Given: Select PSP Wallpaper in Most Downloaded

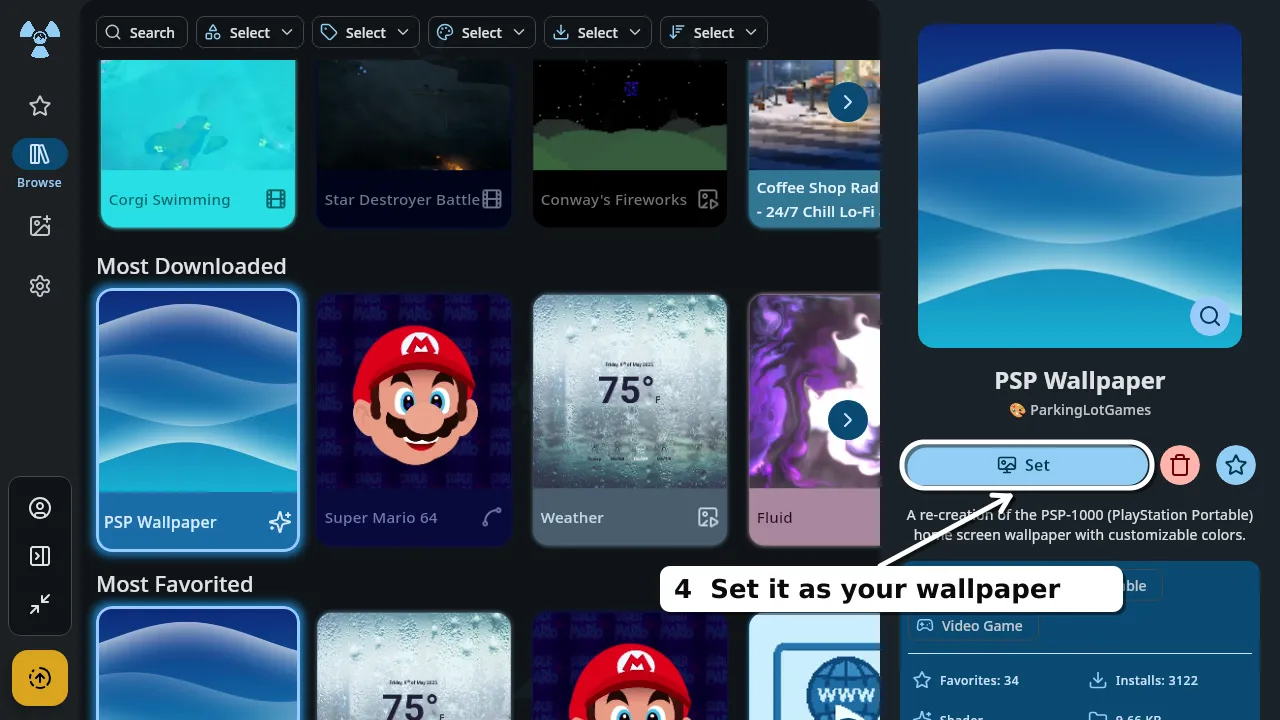Looking at the screenshot, I should 198,420.
